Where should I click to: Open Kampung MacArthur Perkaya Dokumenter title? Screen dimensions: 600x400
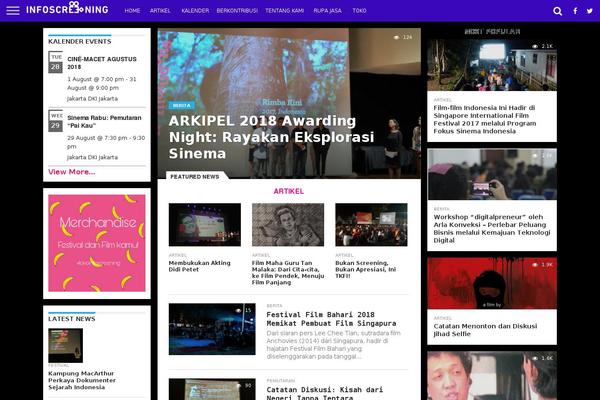82,380
